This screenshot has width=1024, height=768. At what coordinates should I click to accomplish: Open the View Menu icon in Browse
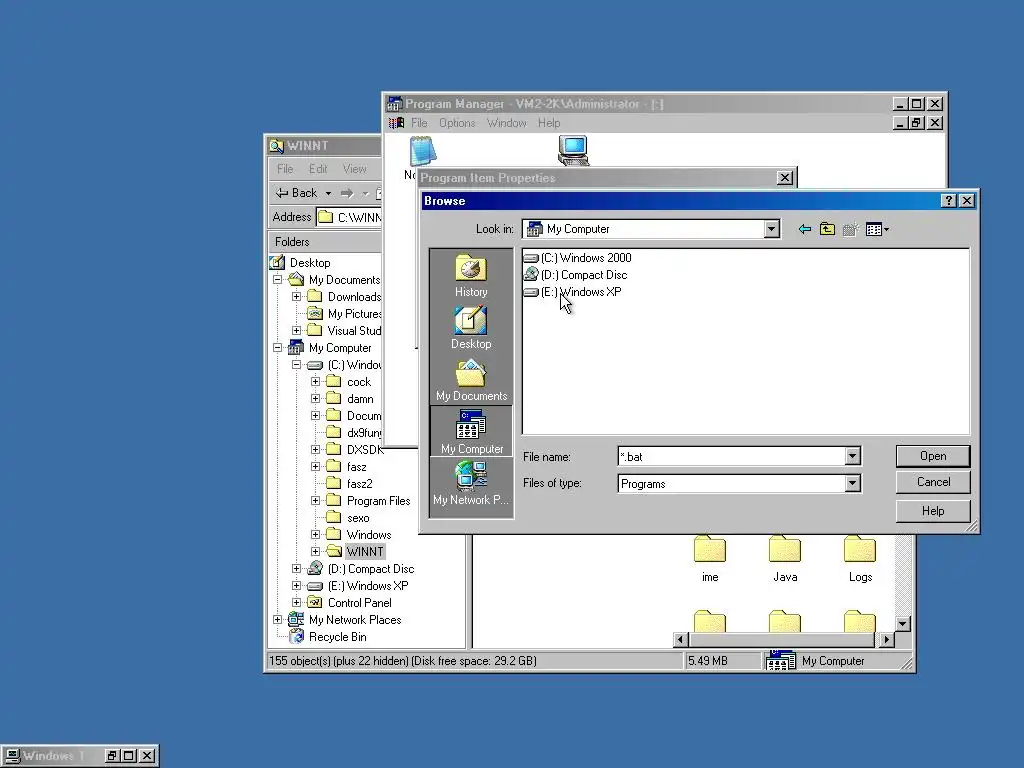(877, 229)
